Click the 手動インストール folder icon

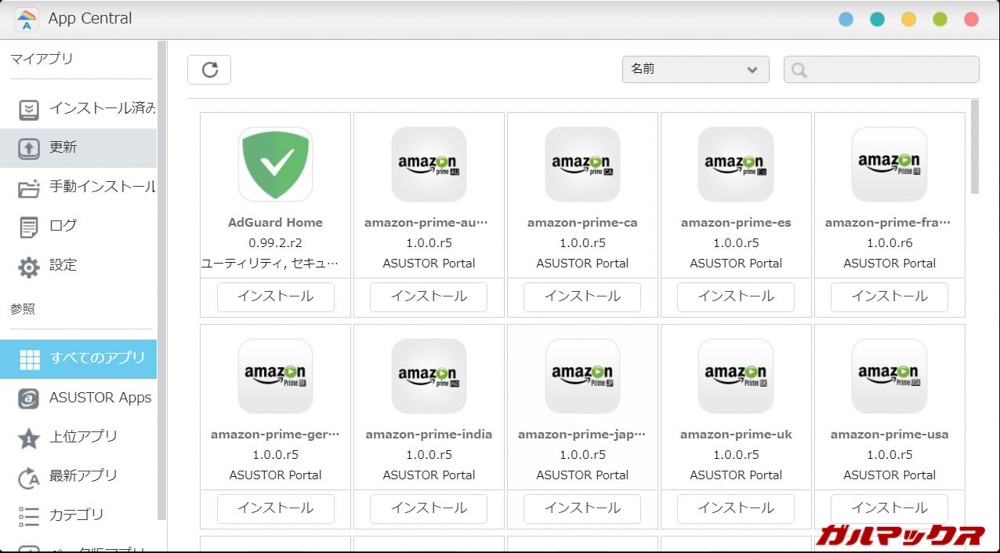pyautogui.click(x=29, y=187)
